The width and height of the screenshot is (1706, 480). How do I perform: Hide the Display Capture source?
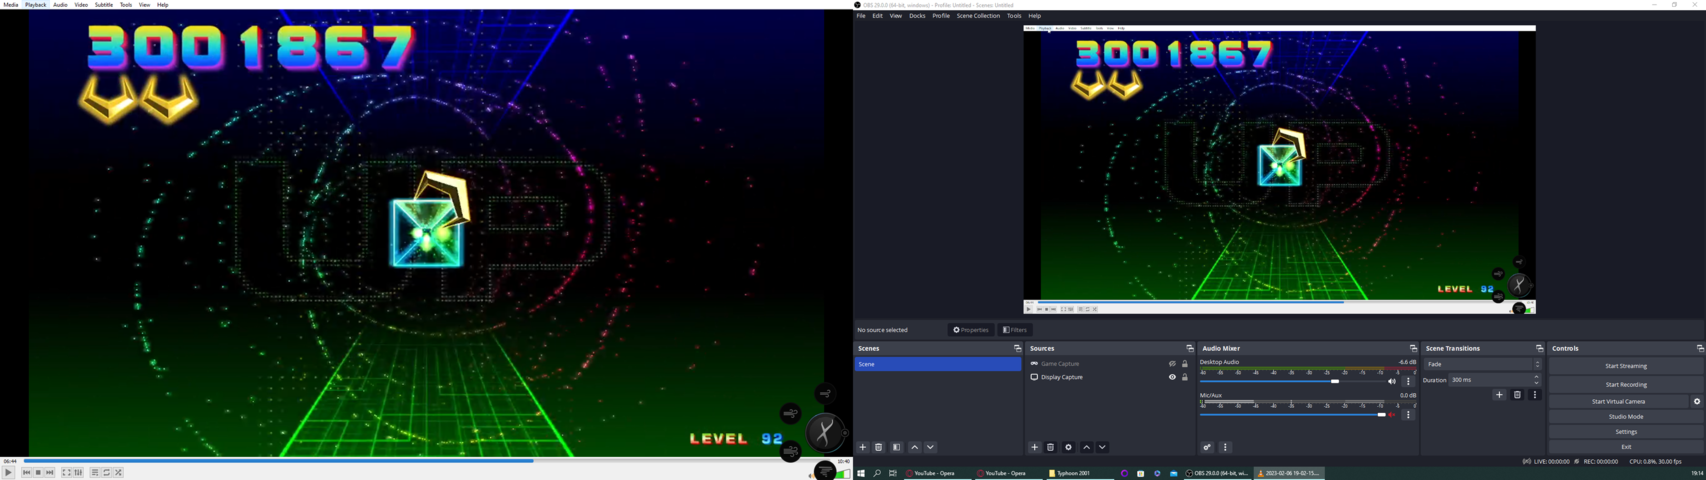1172,377
